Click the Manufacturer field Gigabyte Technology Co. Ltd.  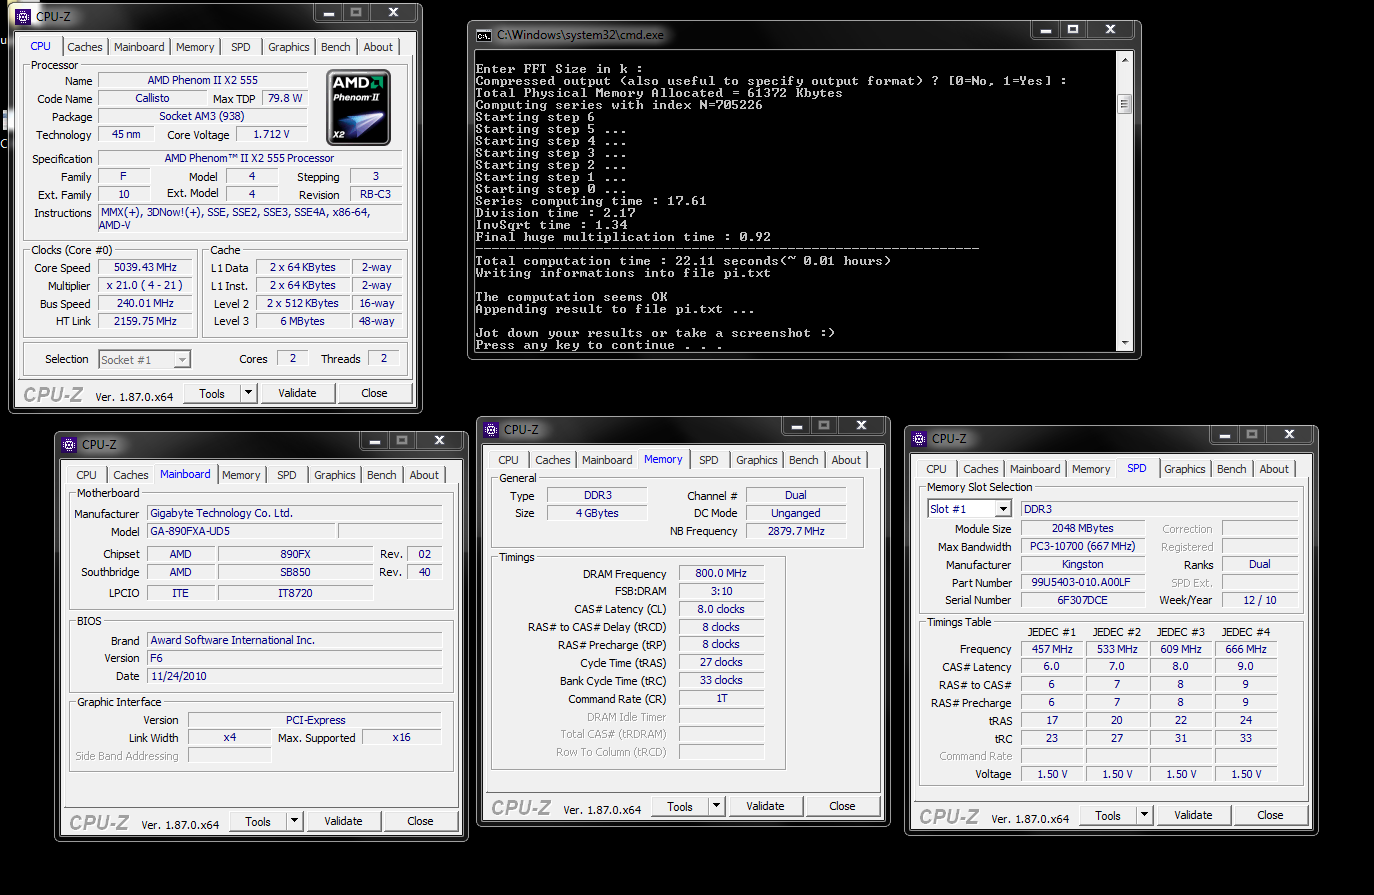pyautogui.click(x=295, y=513)
